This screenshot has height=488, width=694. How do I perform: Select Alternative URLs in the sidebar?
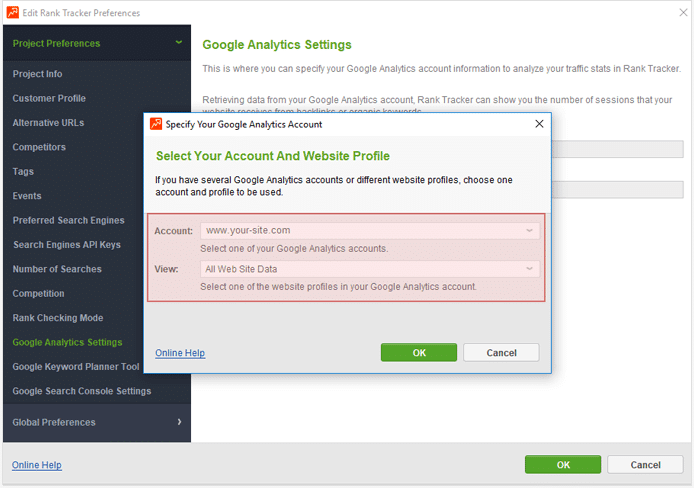click(x=48, y=123)
